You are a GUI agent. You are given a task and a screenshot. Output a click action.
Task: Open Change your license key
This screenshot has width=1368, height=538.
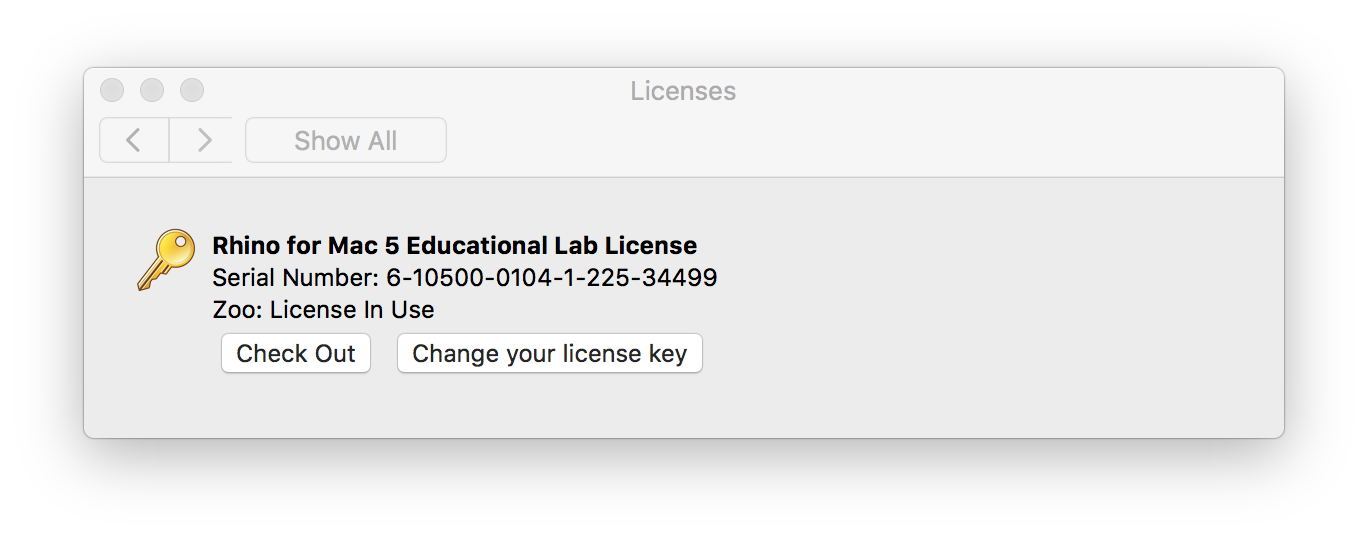[x=550, y=353]
